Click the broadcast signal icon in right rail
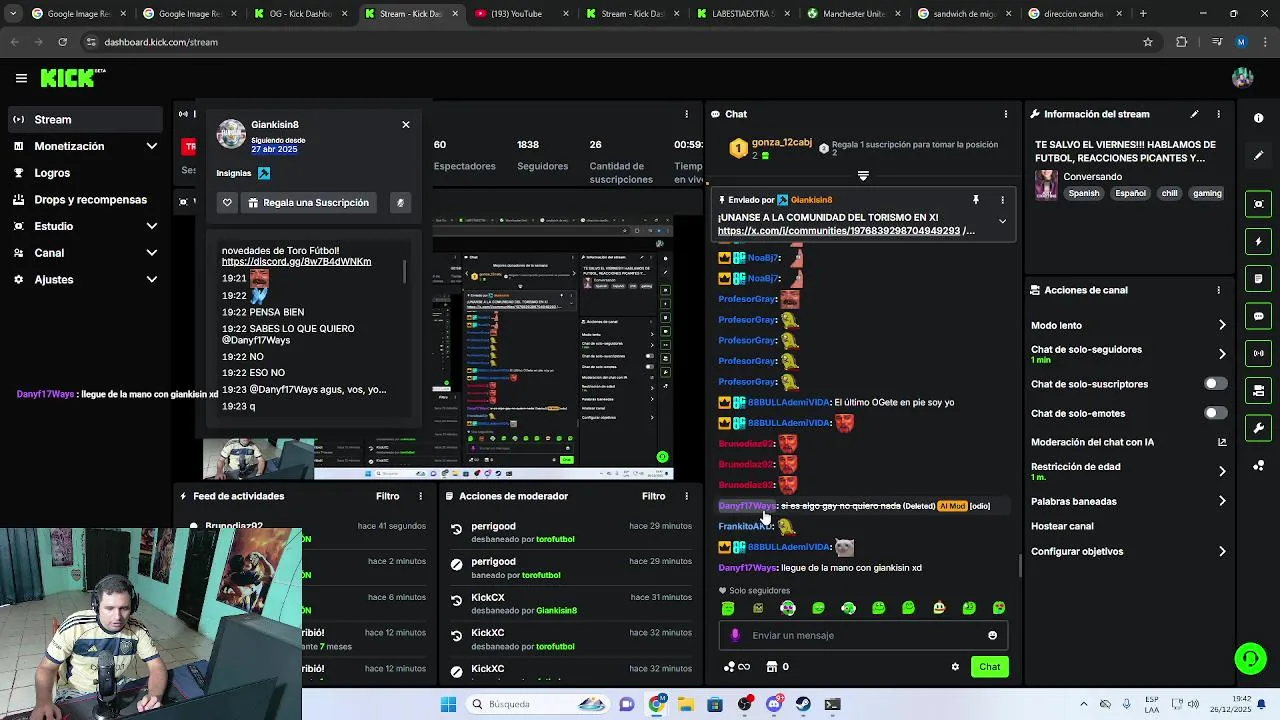1280x720 pixels. click(1258, 353)
